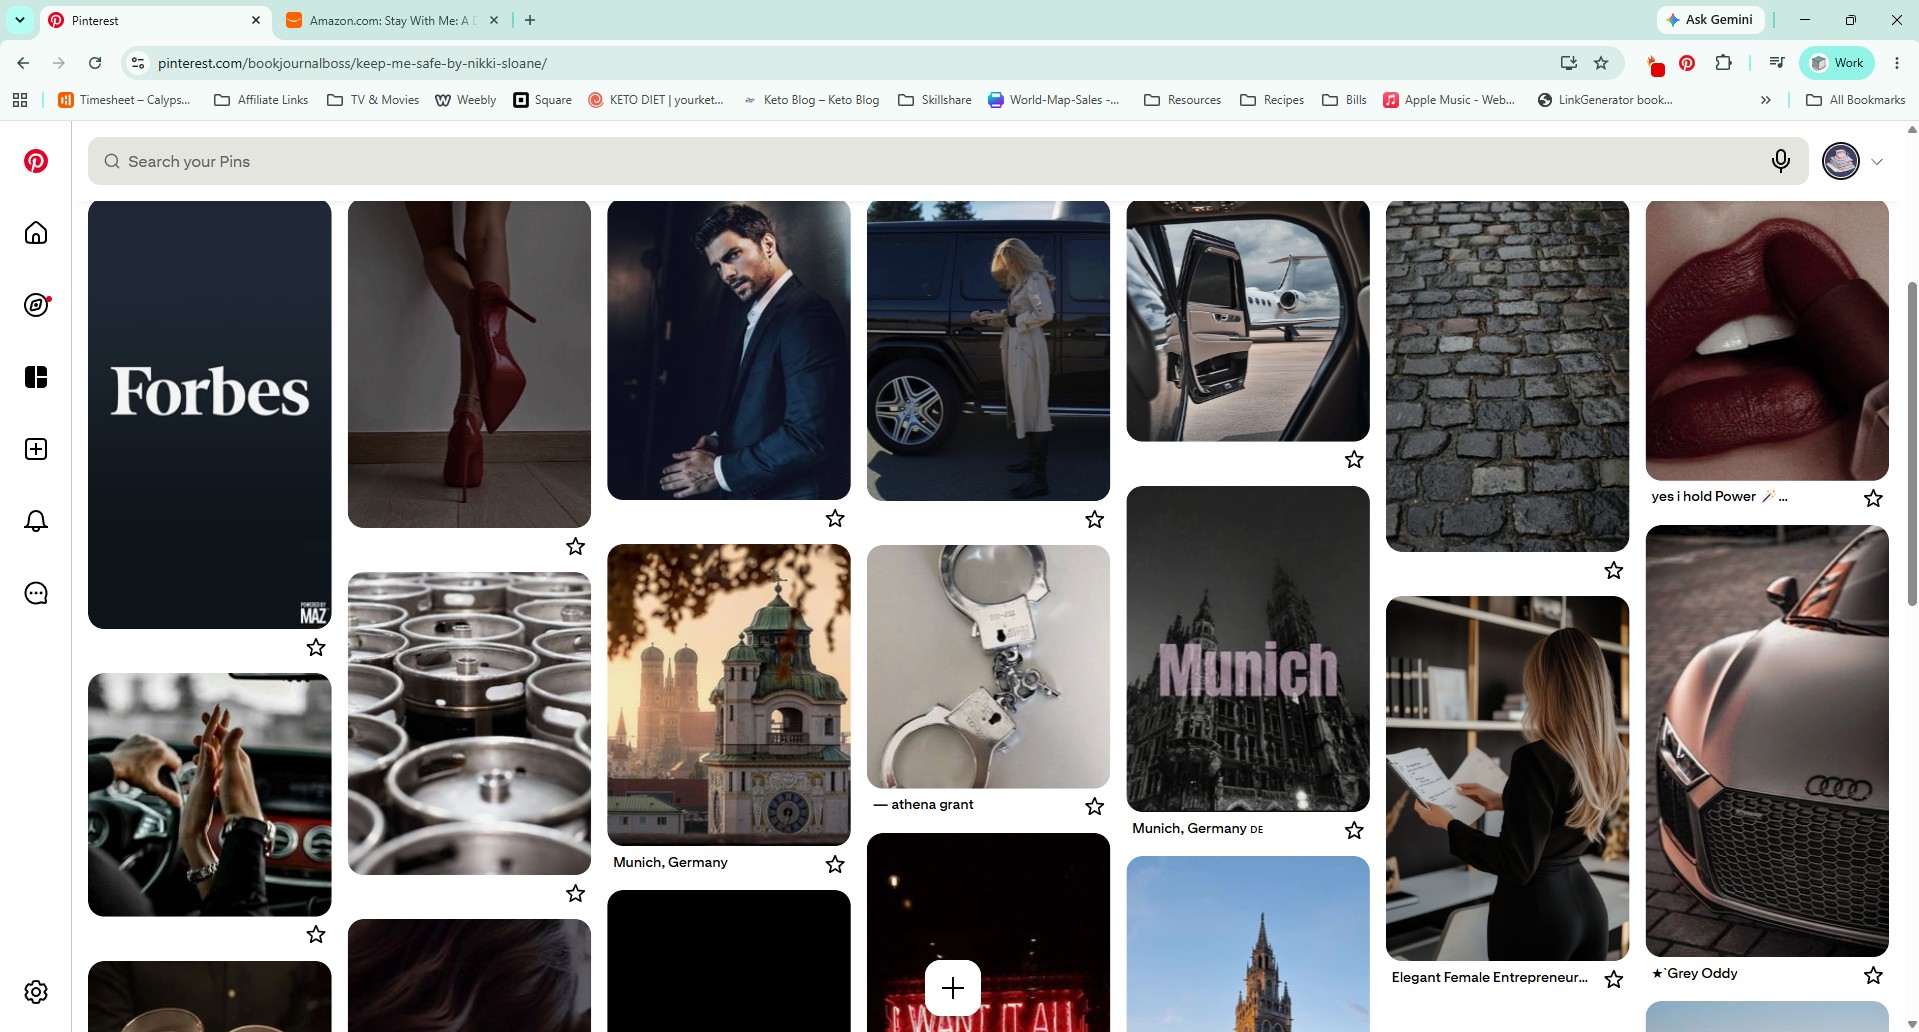The height and width of the screenshot is (1032, 1919).
Task: Open the Pinterest home feed icon
Action: [x=36, y=233]
